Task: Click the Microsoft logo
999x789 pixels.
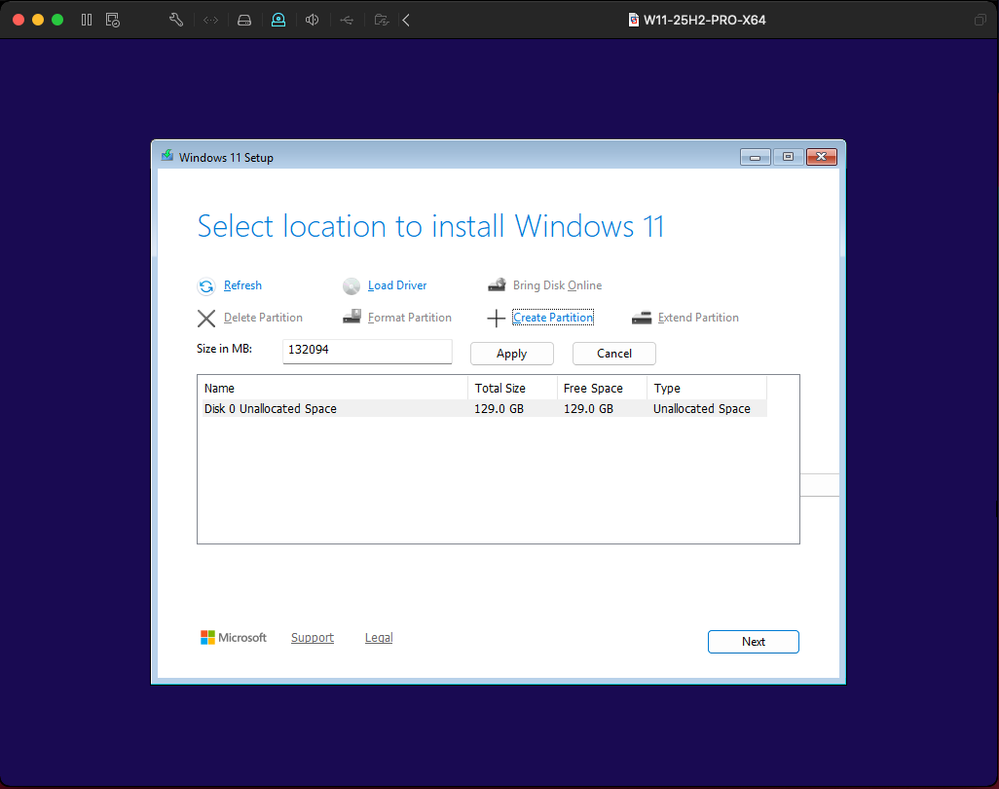Action: point(233,637)
